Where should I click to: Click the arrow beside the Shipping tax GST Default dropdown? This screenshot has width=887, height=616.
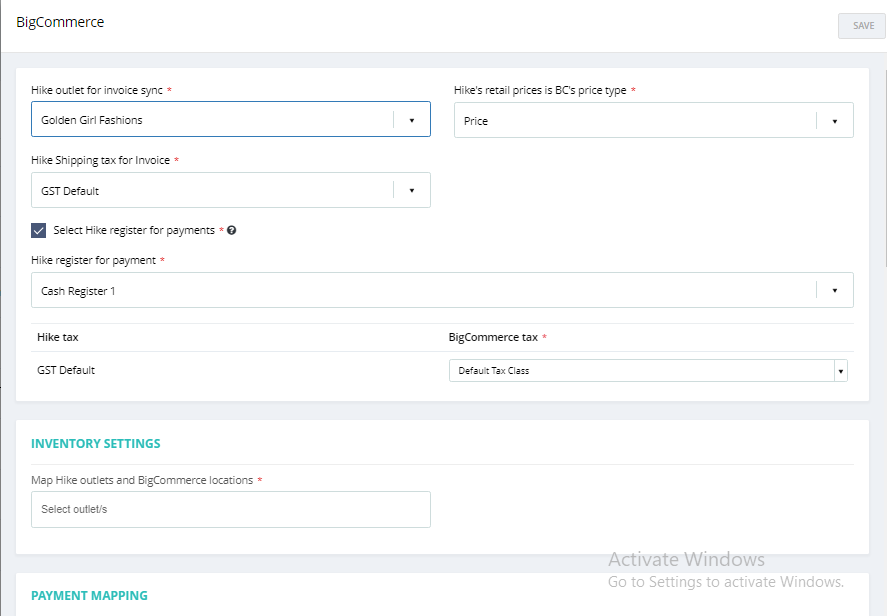coord(412,191)
